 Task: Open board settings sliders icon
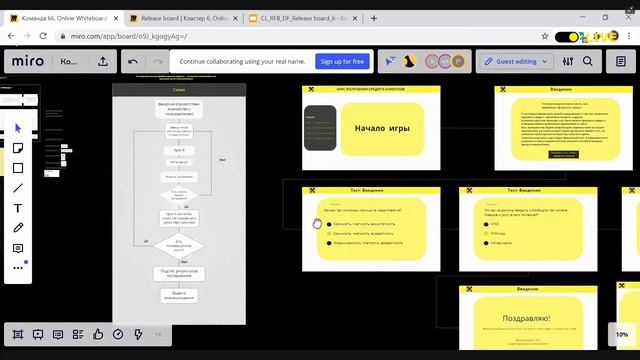[568, 62]
